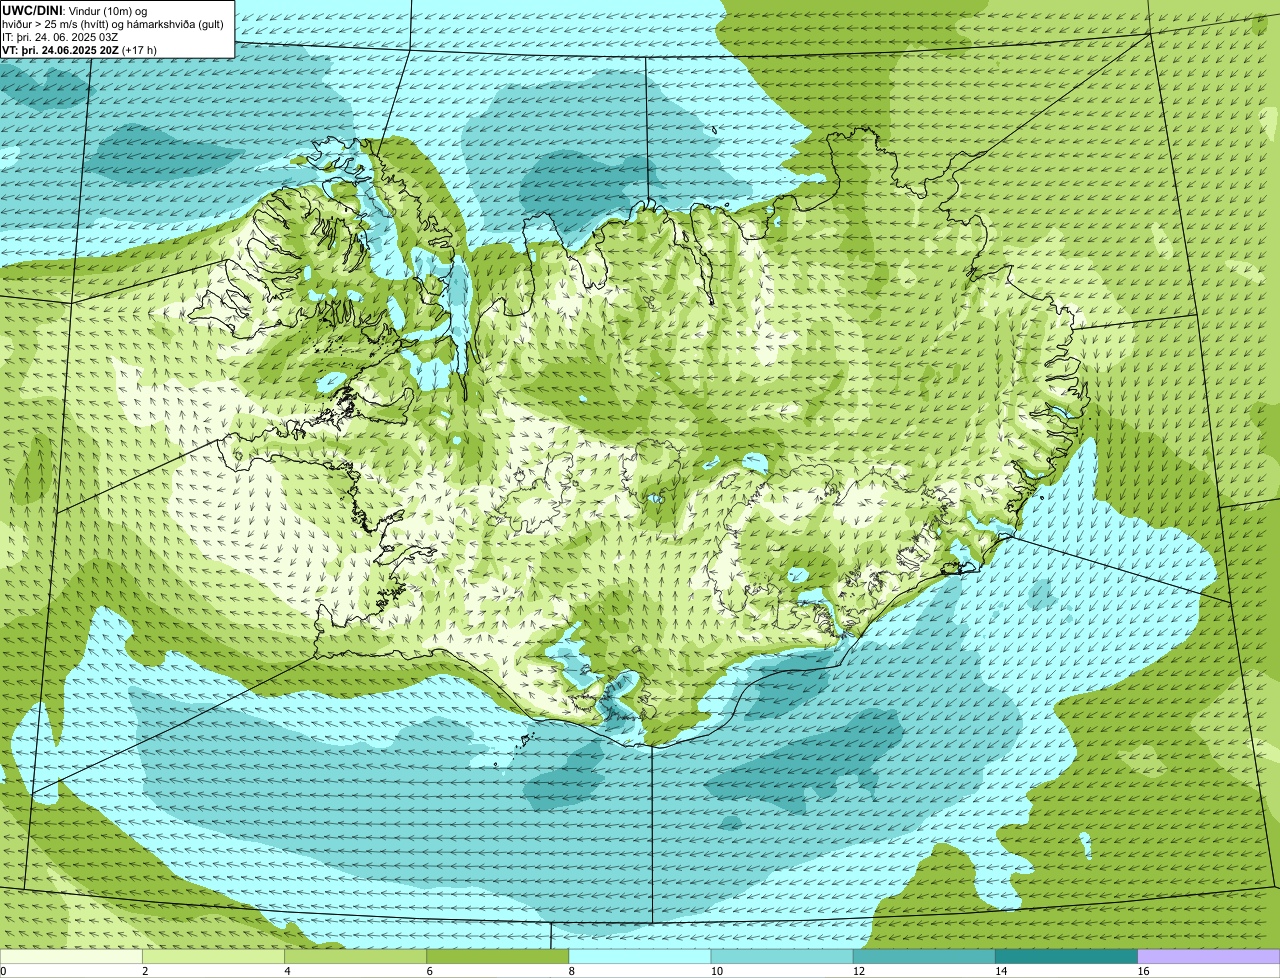Click the legend scale label '0'
The image size is (1280, 978).
click(x=4, y=971)
